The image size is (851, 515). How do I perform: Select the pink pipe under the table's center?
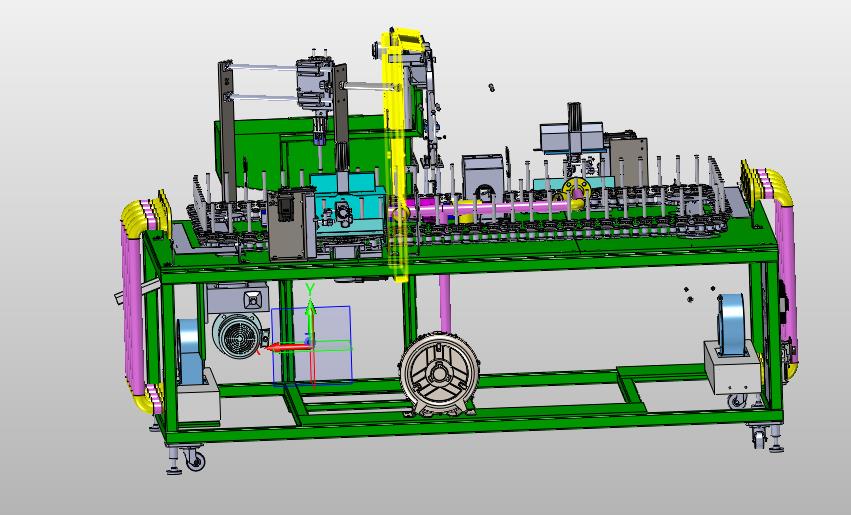click(x=445, y=304)
